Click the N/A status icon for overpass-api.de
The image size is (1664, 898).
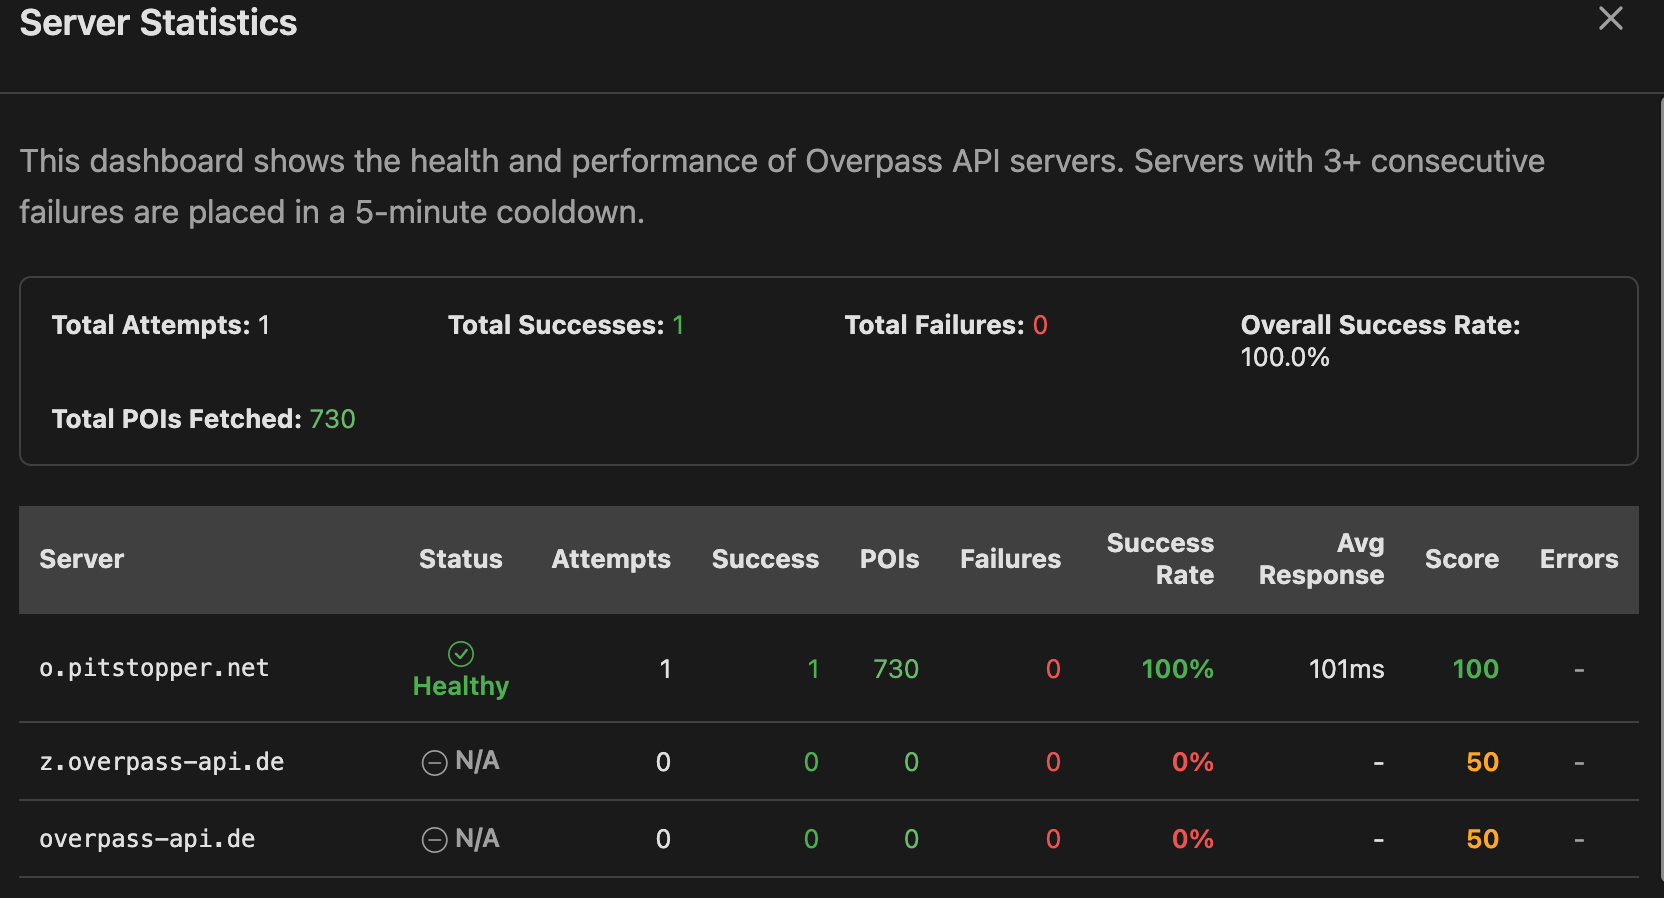[435, 840]
